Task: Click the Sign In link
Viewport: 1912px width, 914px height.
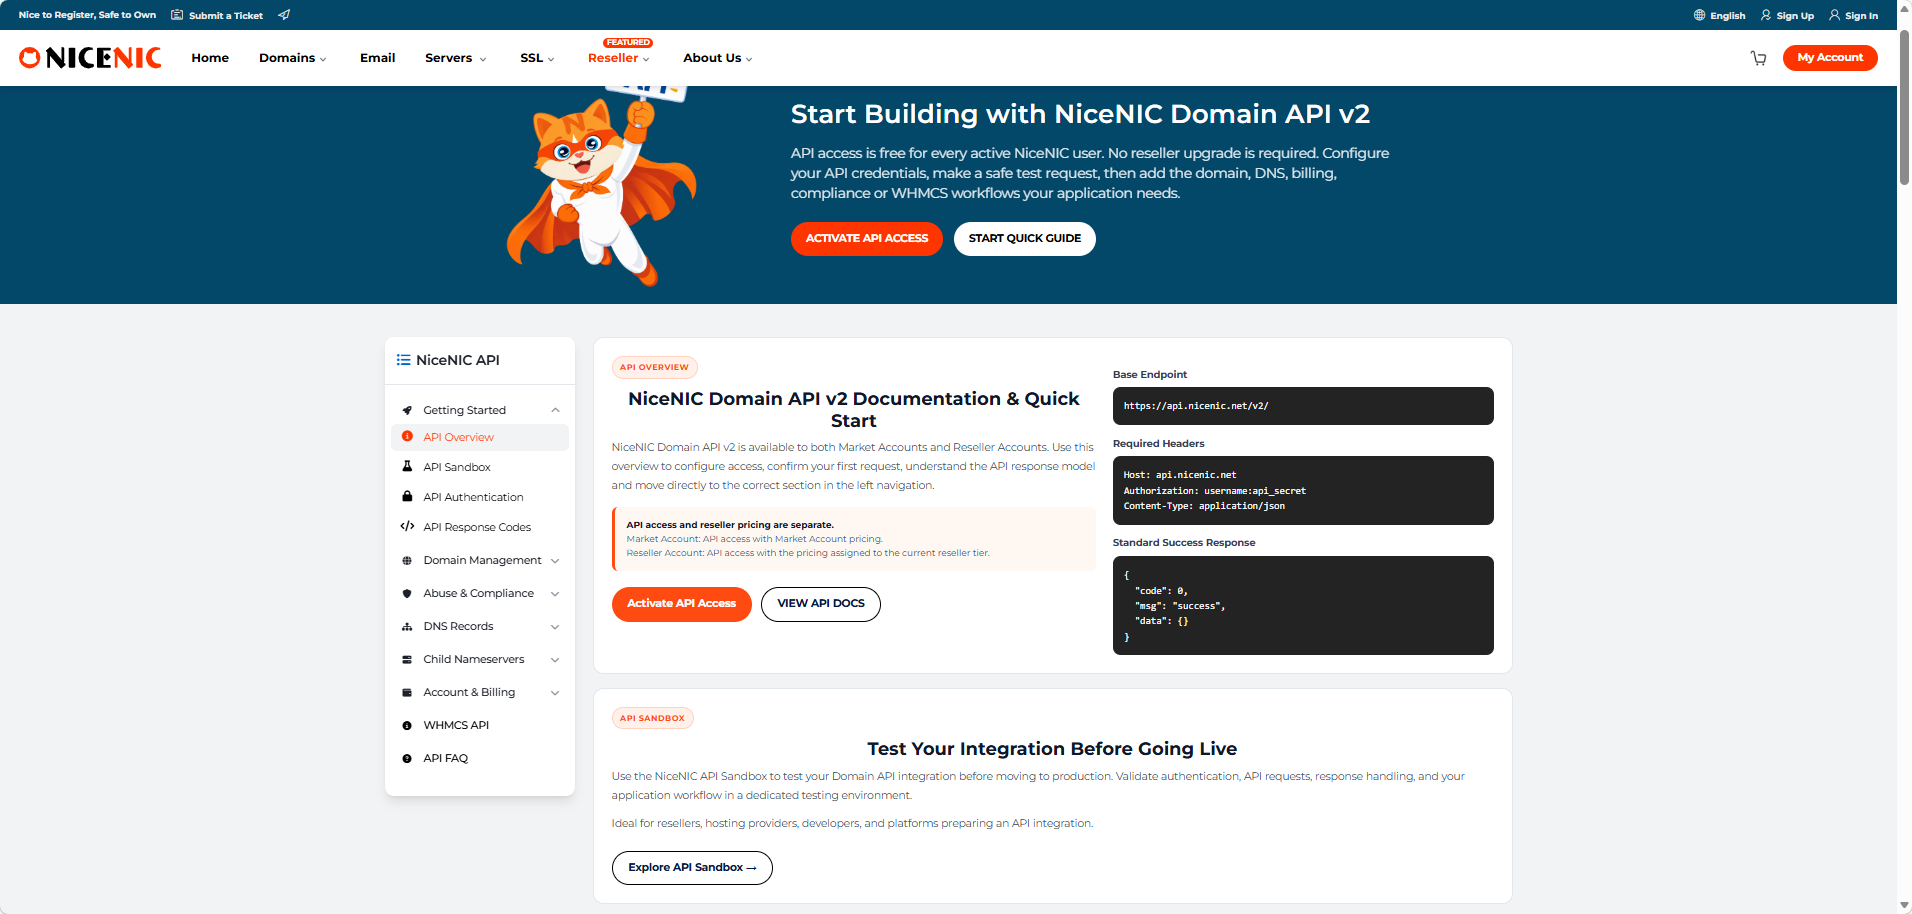Action: (1862, 16)
